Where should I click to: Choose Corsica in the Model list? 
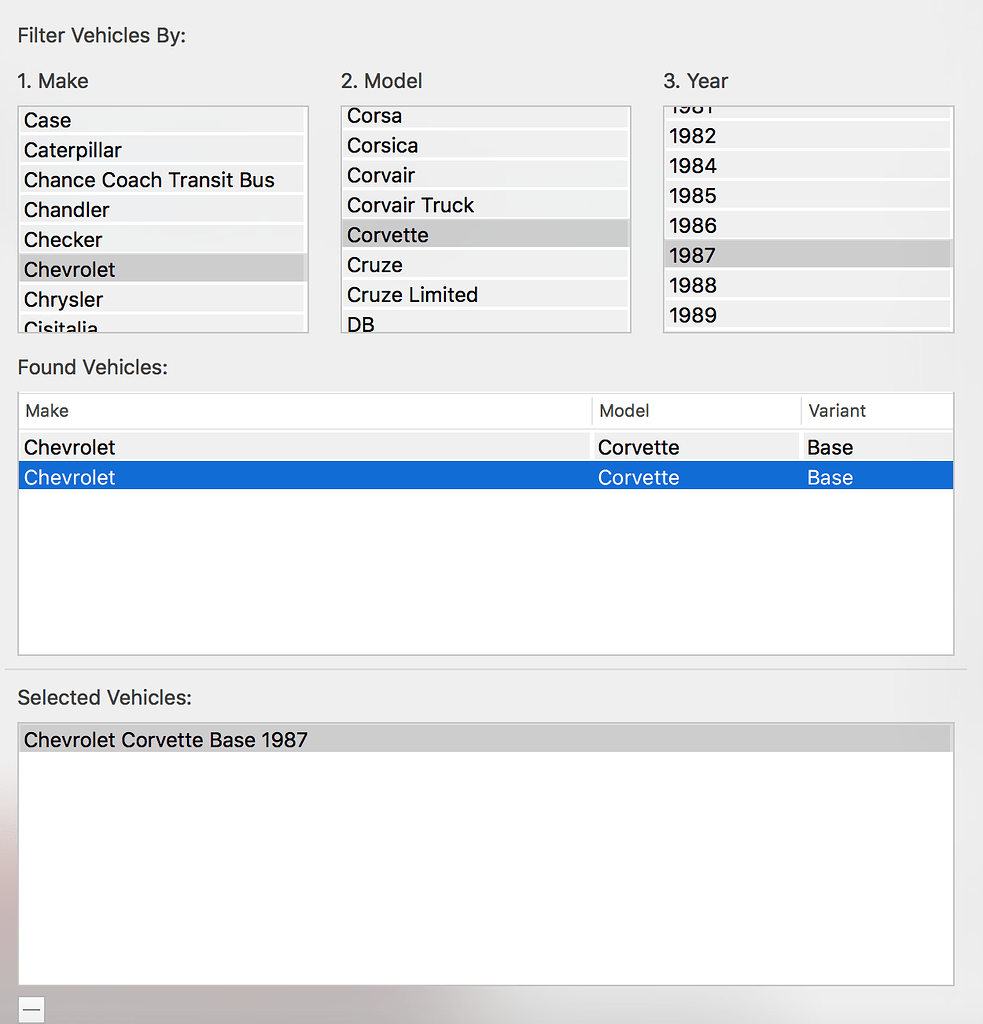pyautogui.click(x=485, y=146)
